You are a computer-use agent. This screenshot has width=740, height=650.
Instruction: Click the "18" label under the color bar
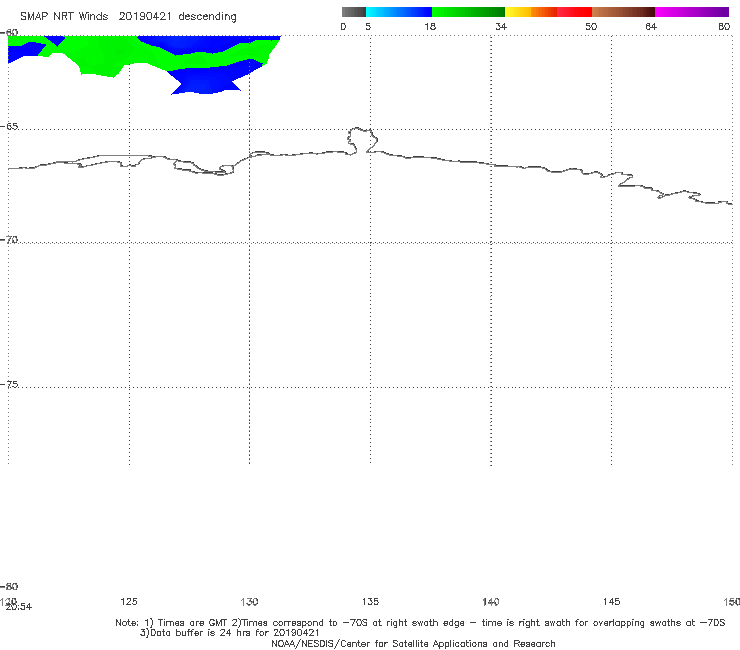coord(430,26)
